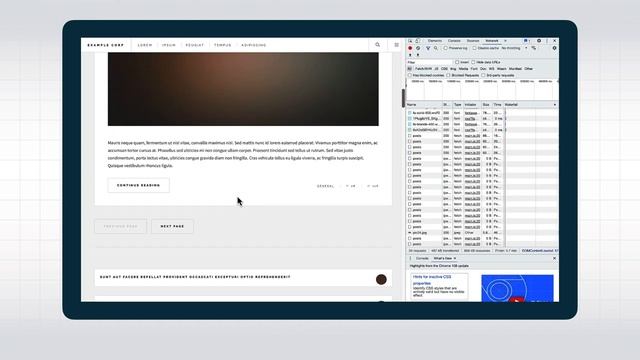Switch to the Sources tab

click(473, 41)
